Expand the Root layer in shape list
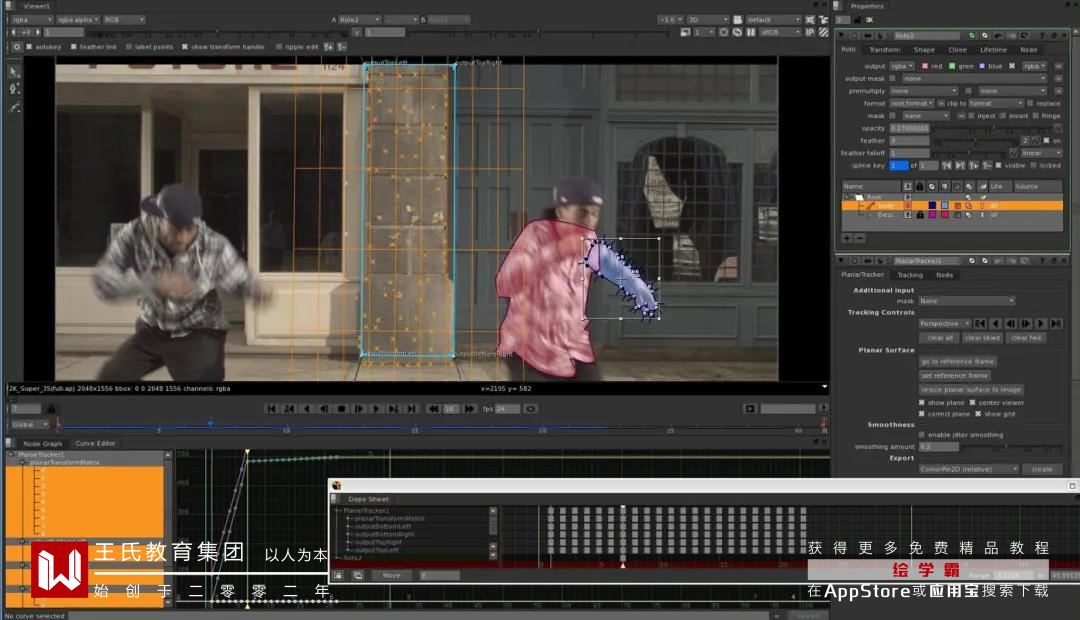1080x620 pixels. 847,197
